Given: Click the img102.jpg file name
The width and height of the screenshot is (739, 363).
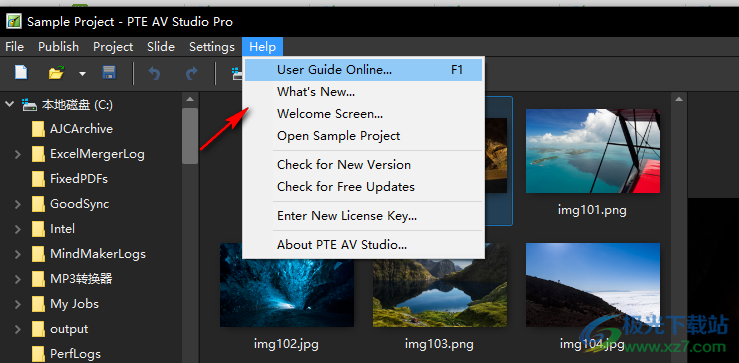Looking at the screenshot, I should pyautogui.click(x=287, y=344).
